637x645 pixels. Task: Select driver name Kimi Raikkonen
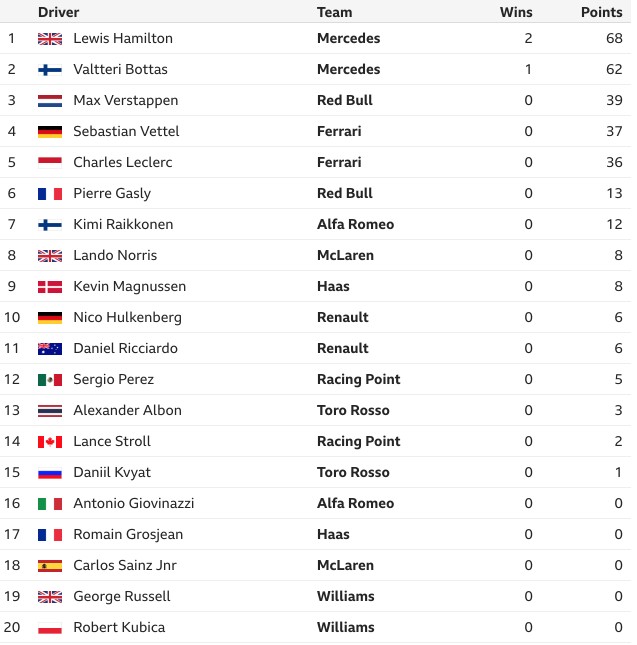click(x=123, y=224)
